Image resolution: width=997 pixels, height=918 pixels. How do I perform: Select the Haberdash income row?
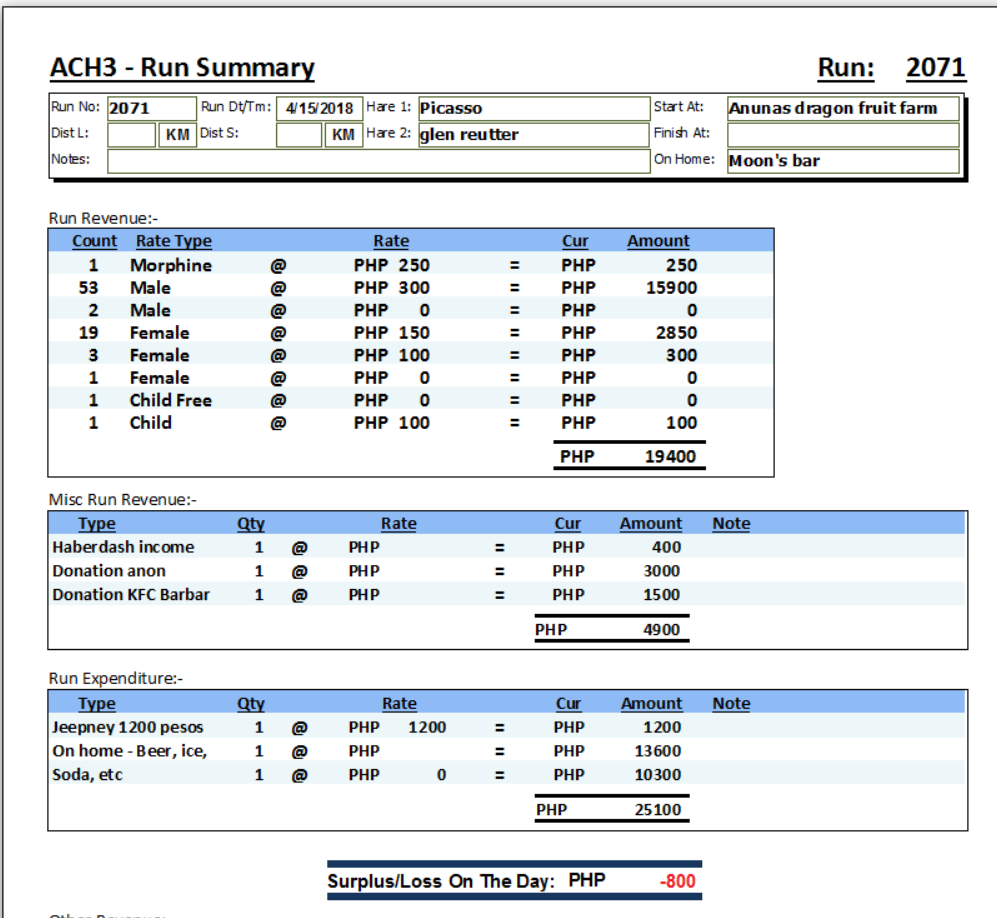click(123, 547)
